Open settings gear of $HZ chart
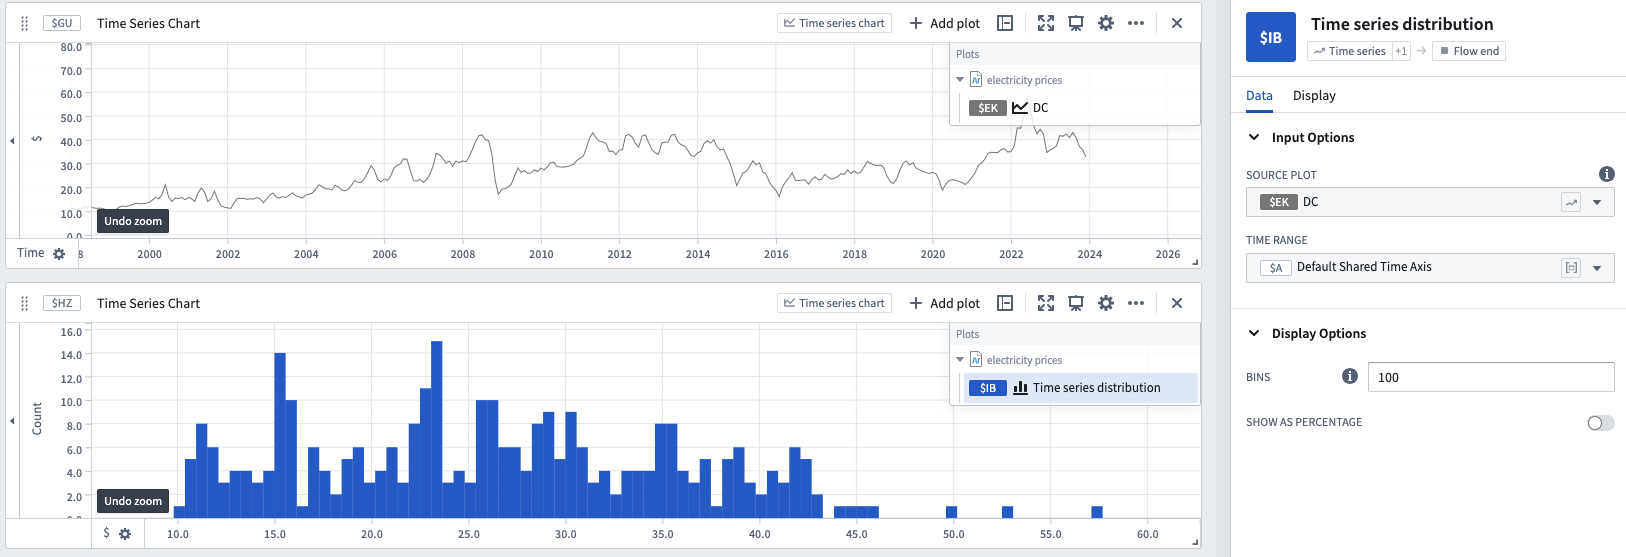 coord(1106,303)
